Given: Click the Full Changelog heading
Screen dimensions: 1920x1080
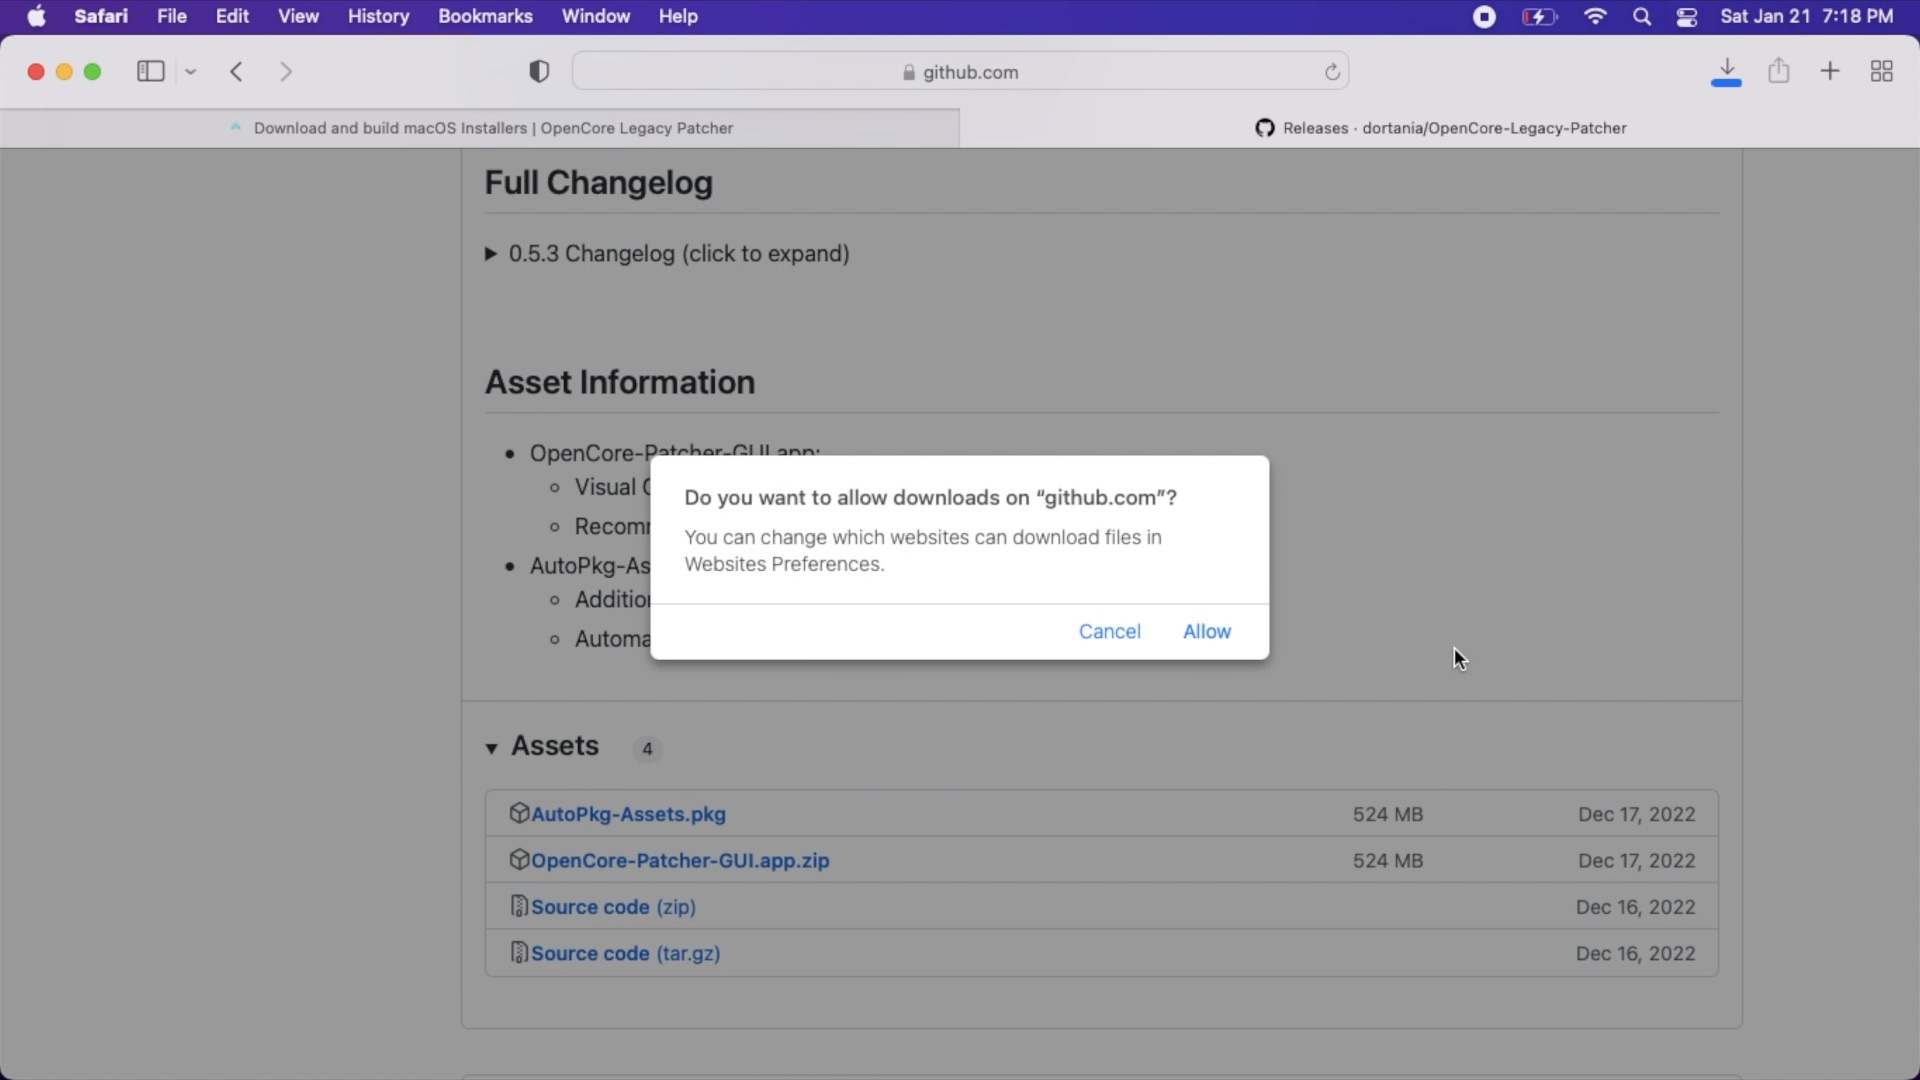Looking at the screenshot, I should (598, 183).
